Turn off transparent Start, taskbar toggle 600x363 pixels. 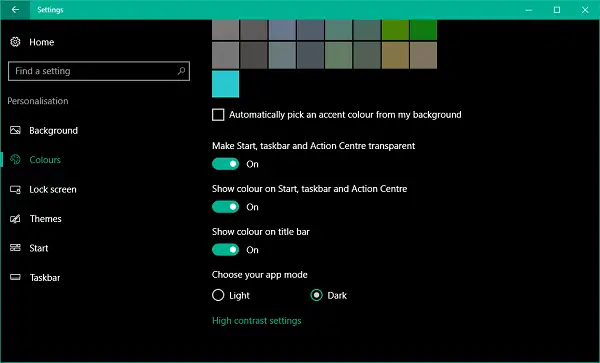225,164
